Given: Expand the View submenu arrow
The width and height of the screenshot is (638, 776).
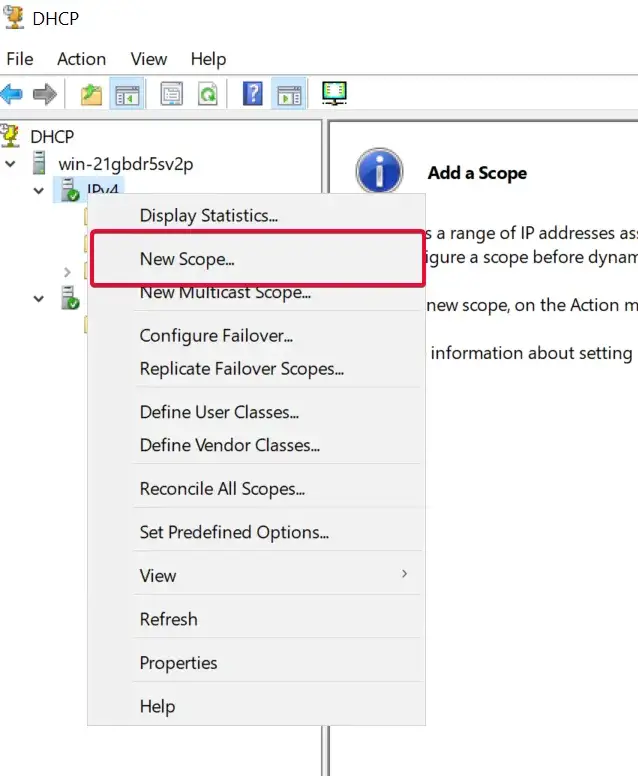Looking at the screenshot, I should tap(404, 574).
